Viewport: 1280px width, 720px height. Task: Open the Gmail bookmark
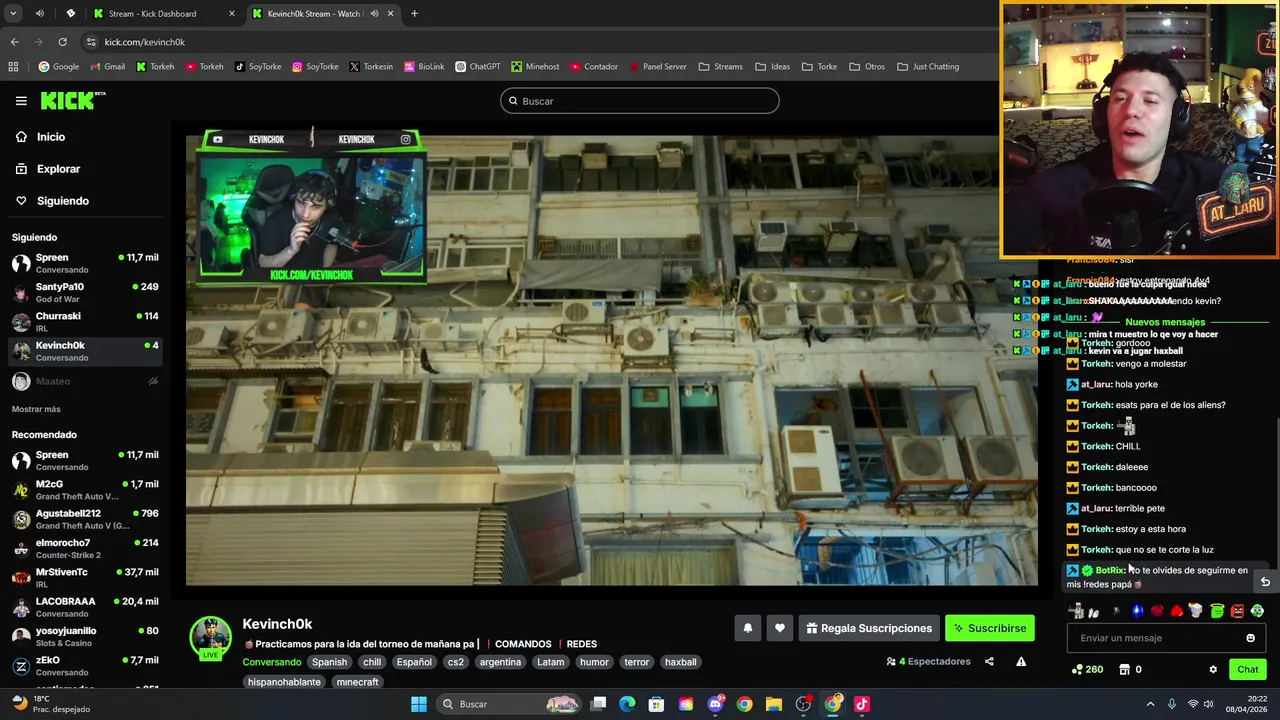point(107,67)
